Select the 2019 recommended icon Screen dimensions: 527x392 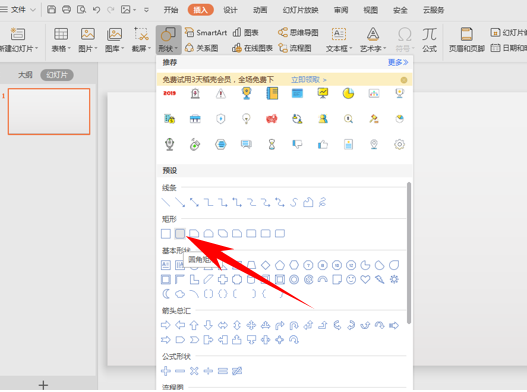click(x=169, y=93)
